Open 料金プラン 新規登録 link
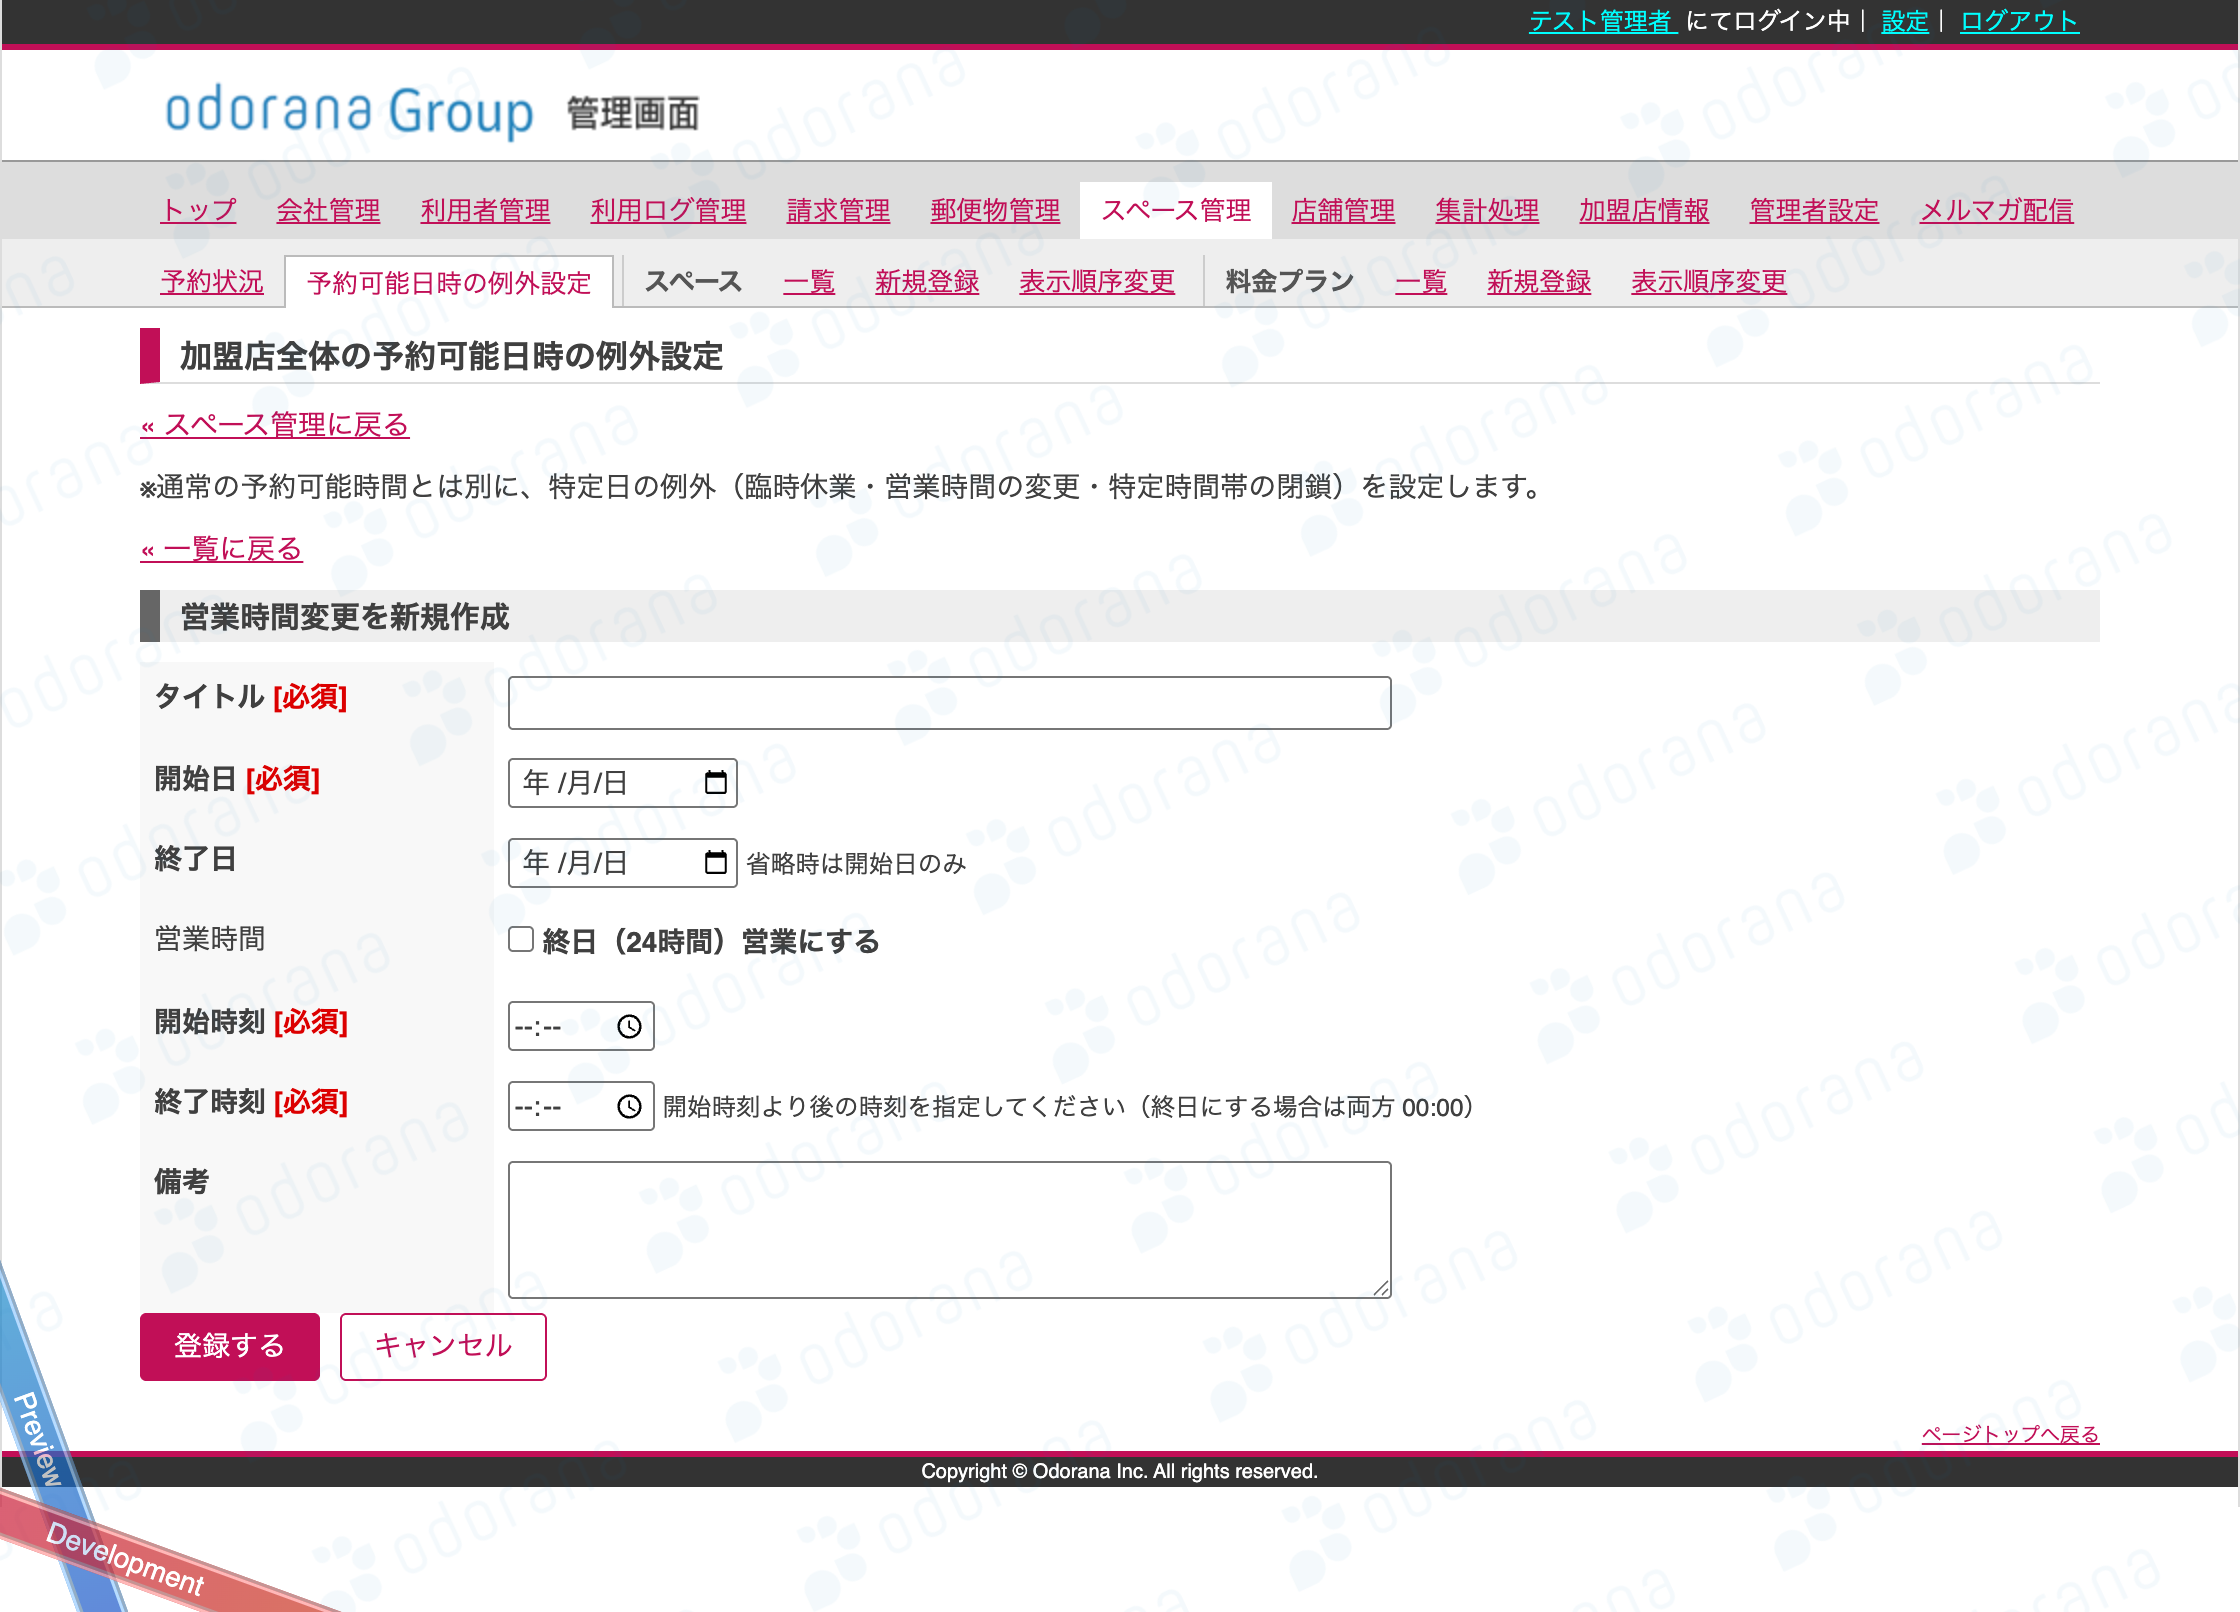The width and height of the screenshot is (2240, 1612). 1539,282
